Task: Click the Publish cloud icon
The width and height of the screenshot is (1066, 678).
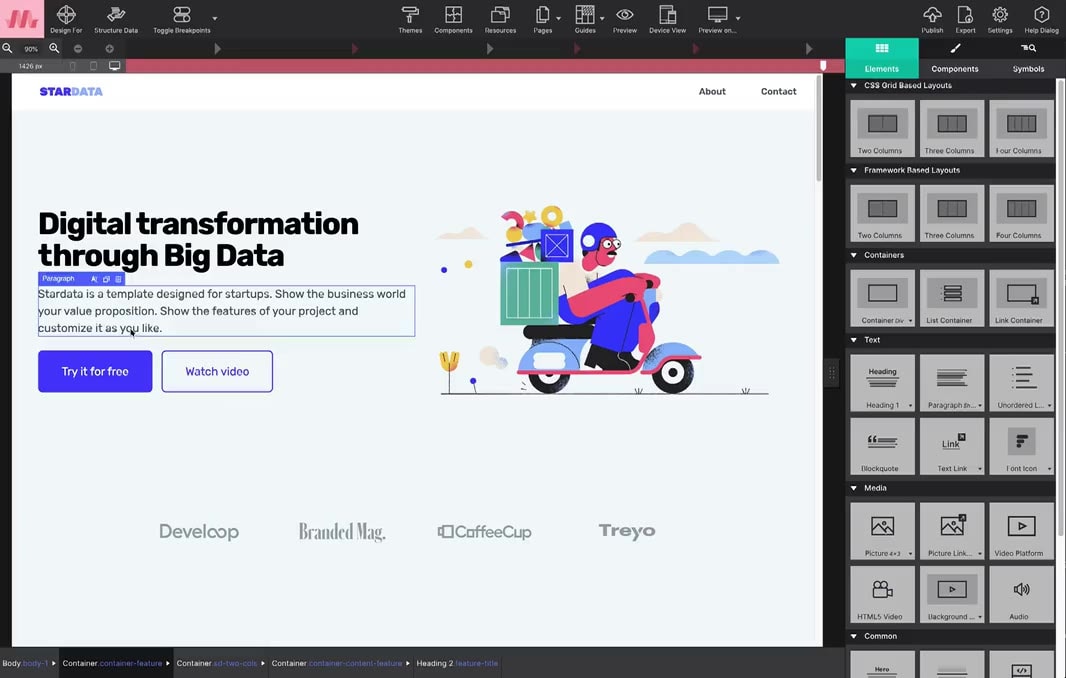Action: click(932, 18)
